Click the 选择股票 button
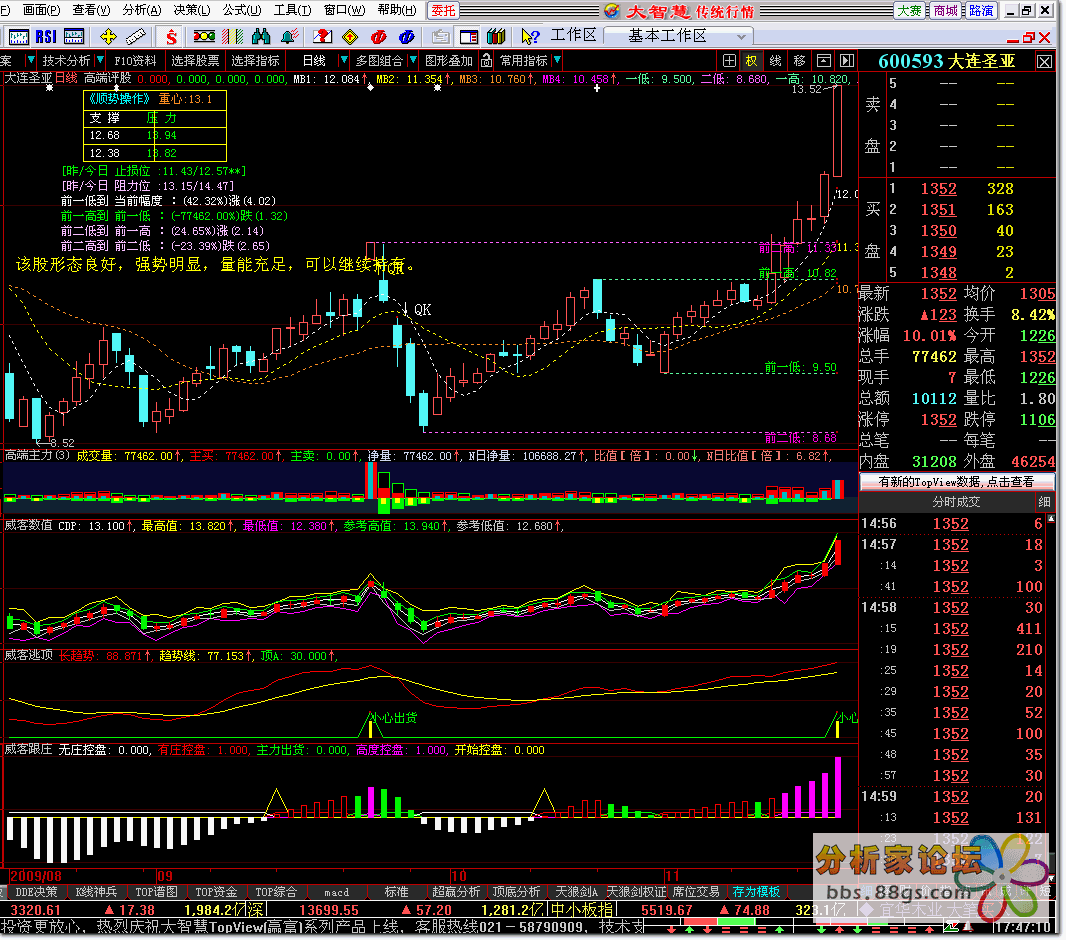 [195, 60]
